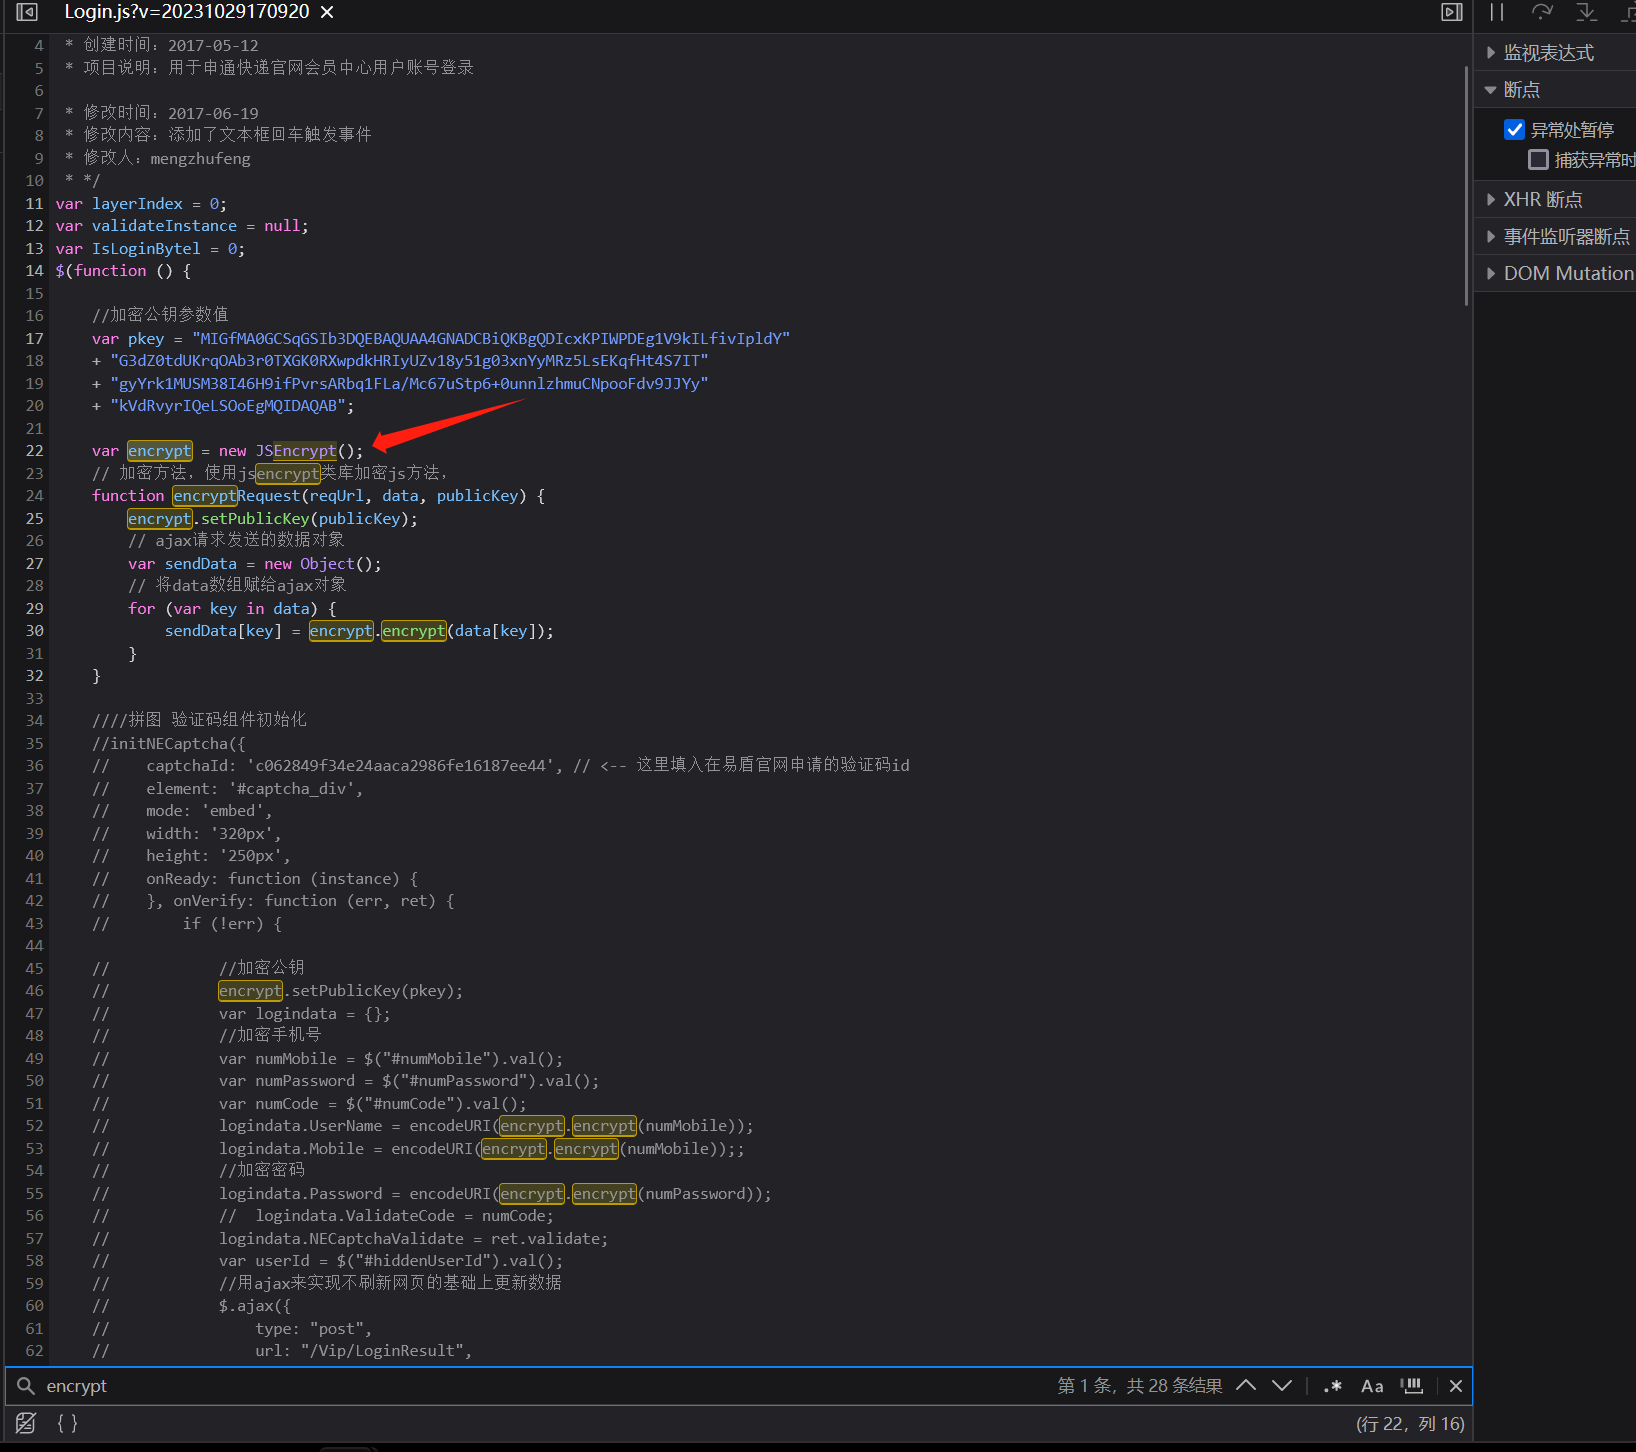Go to previous search result
The width and height of the screenshot is (1636, 1452).
click(1246, 1386)
